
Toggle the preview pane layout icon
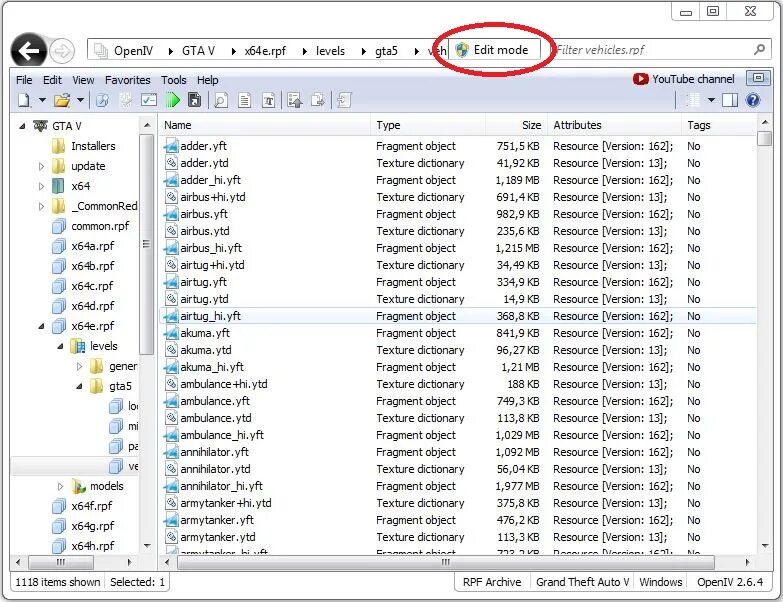tap(730, 100)
